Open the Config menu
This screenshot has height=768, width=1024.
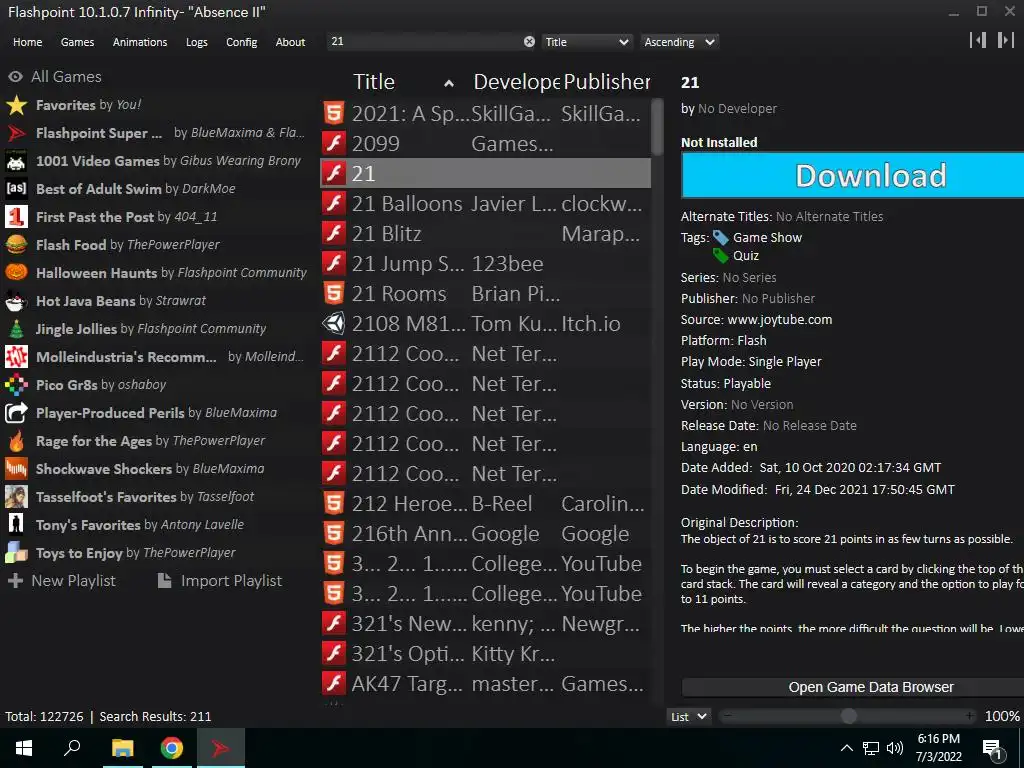(242, 42)
